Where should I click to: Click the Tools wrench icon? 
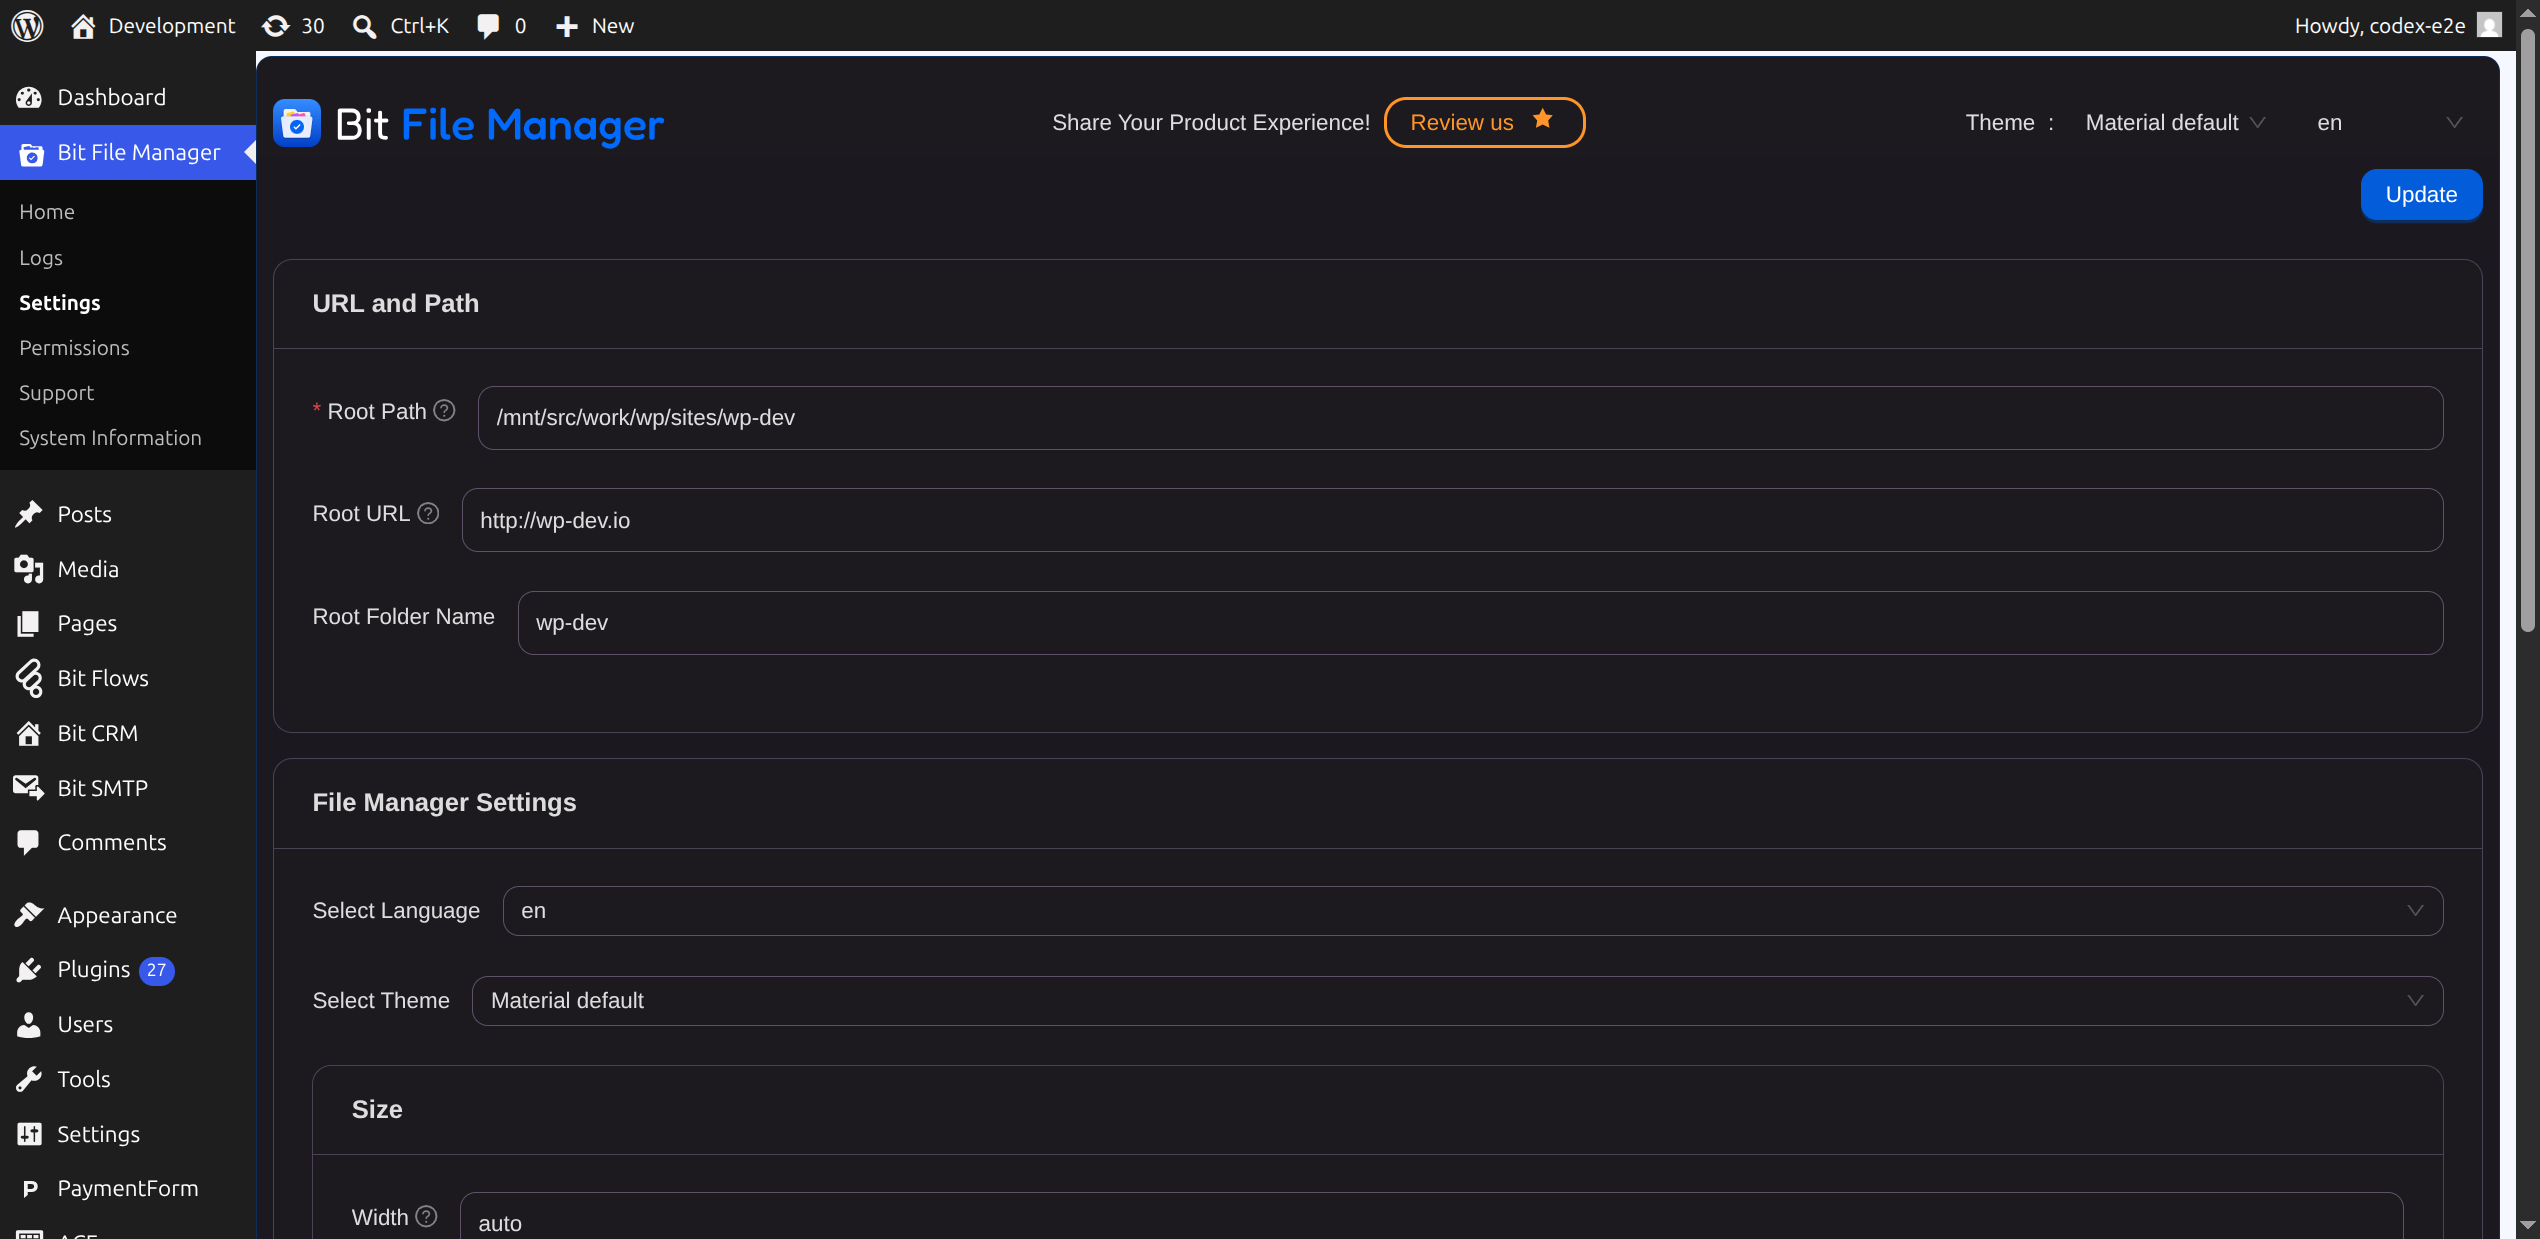coord(29,1079)
